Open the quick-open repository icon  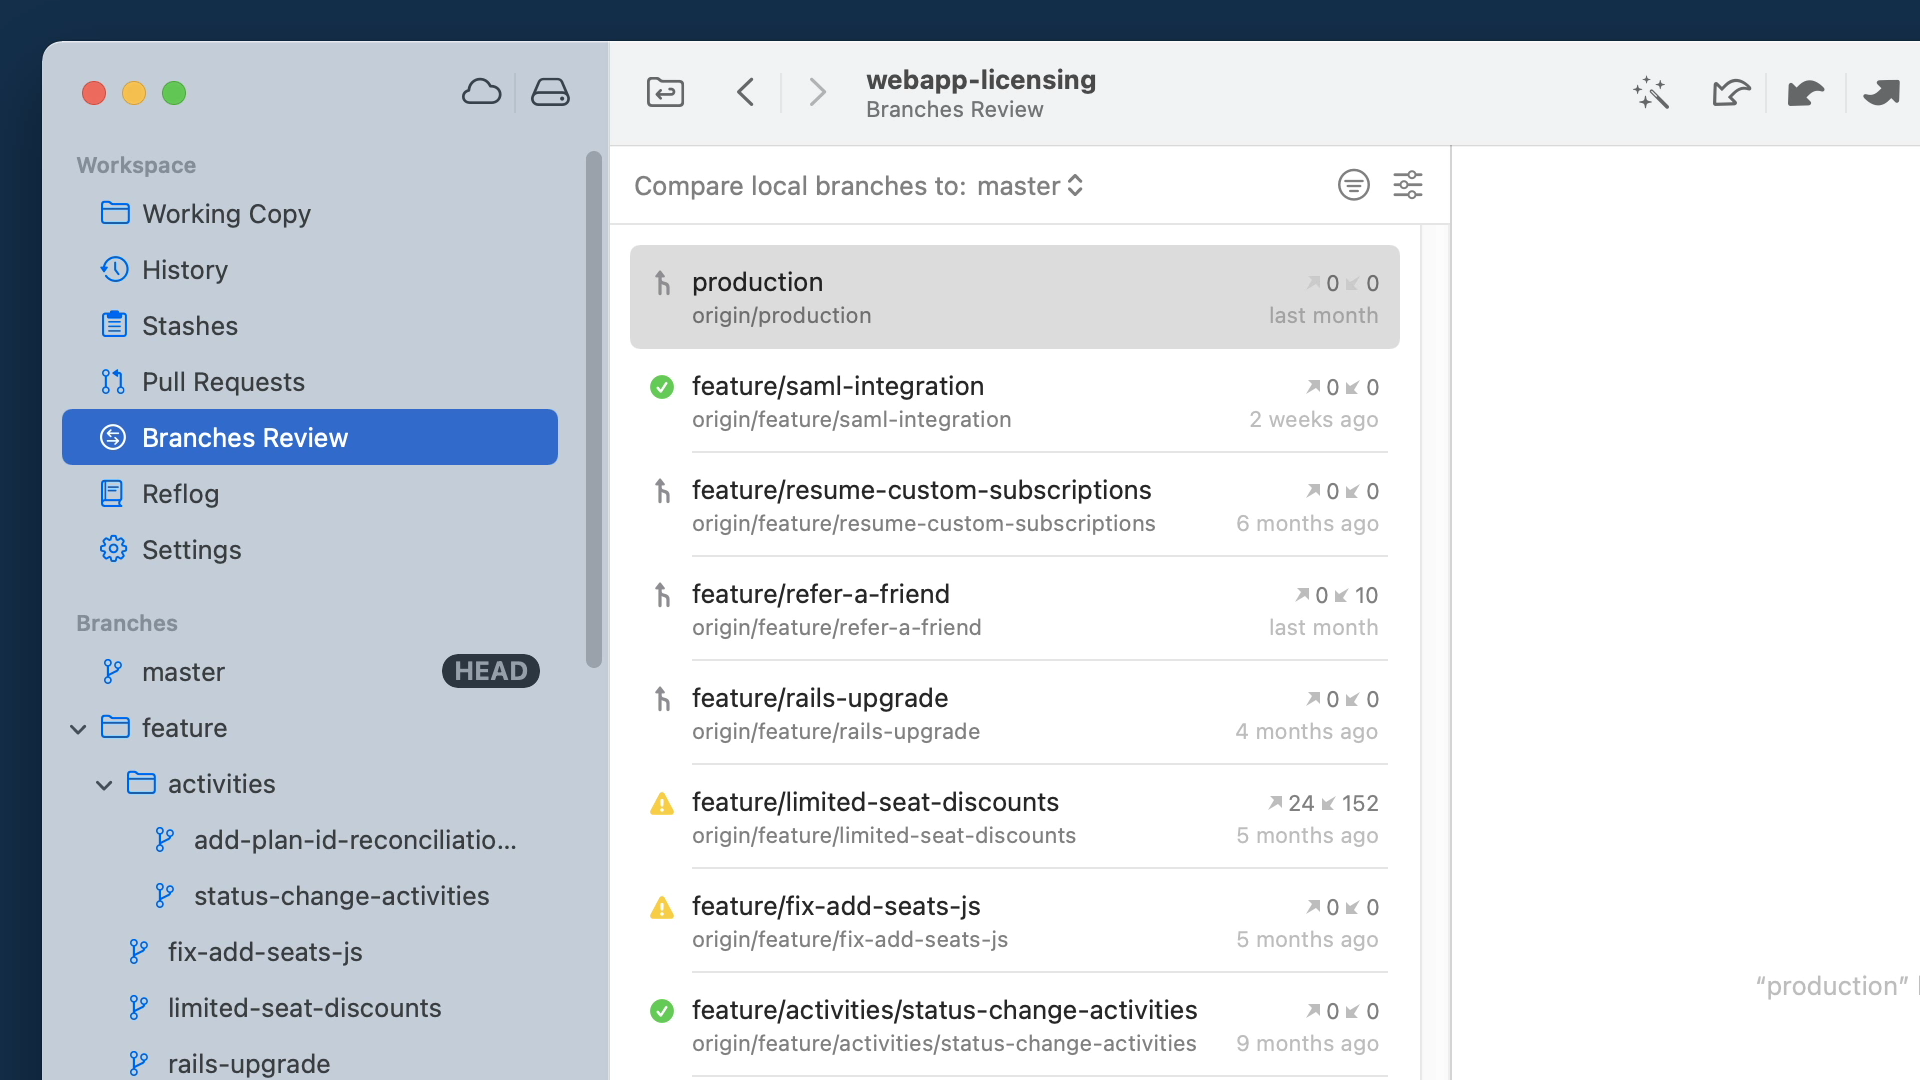tap(665, 93)
